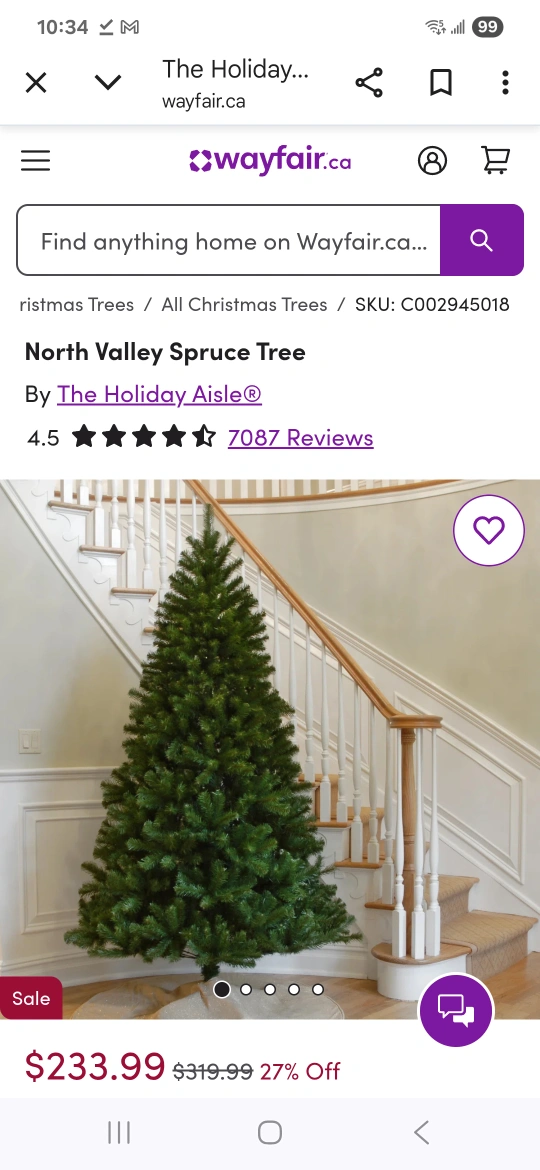Bookmark this page in the browser
The width and height of the screenshot is (540, 1170).
pyautogui.click(x=441, y=83)
